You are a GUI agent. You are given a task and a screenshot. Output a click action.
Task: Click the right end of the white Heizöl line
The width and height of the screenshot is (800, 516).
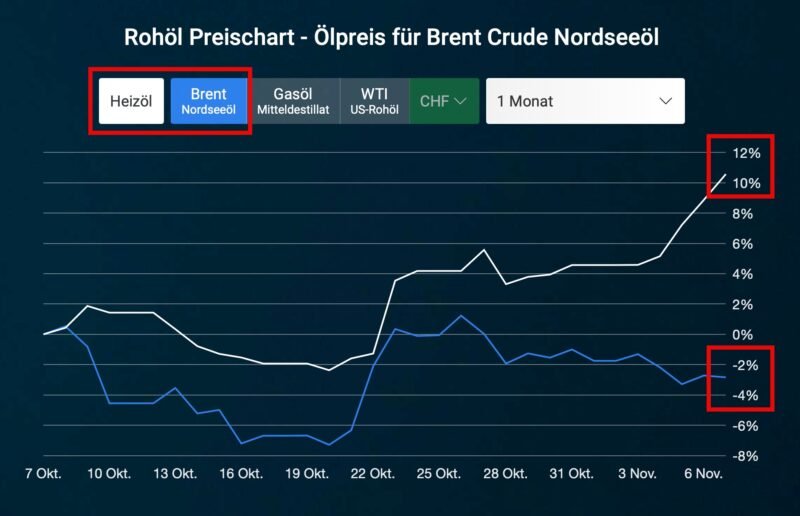tap(726, 174)
